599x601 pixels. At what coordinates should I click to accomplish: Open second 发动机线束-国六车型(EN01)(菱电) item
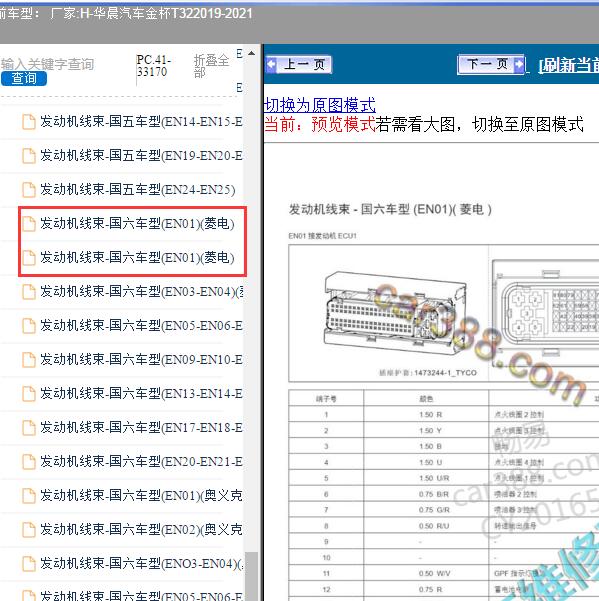tap(137, 258)
